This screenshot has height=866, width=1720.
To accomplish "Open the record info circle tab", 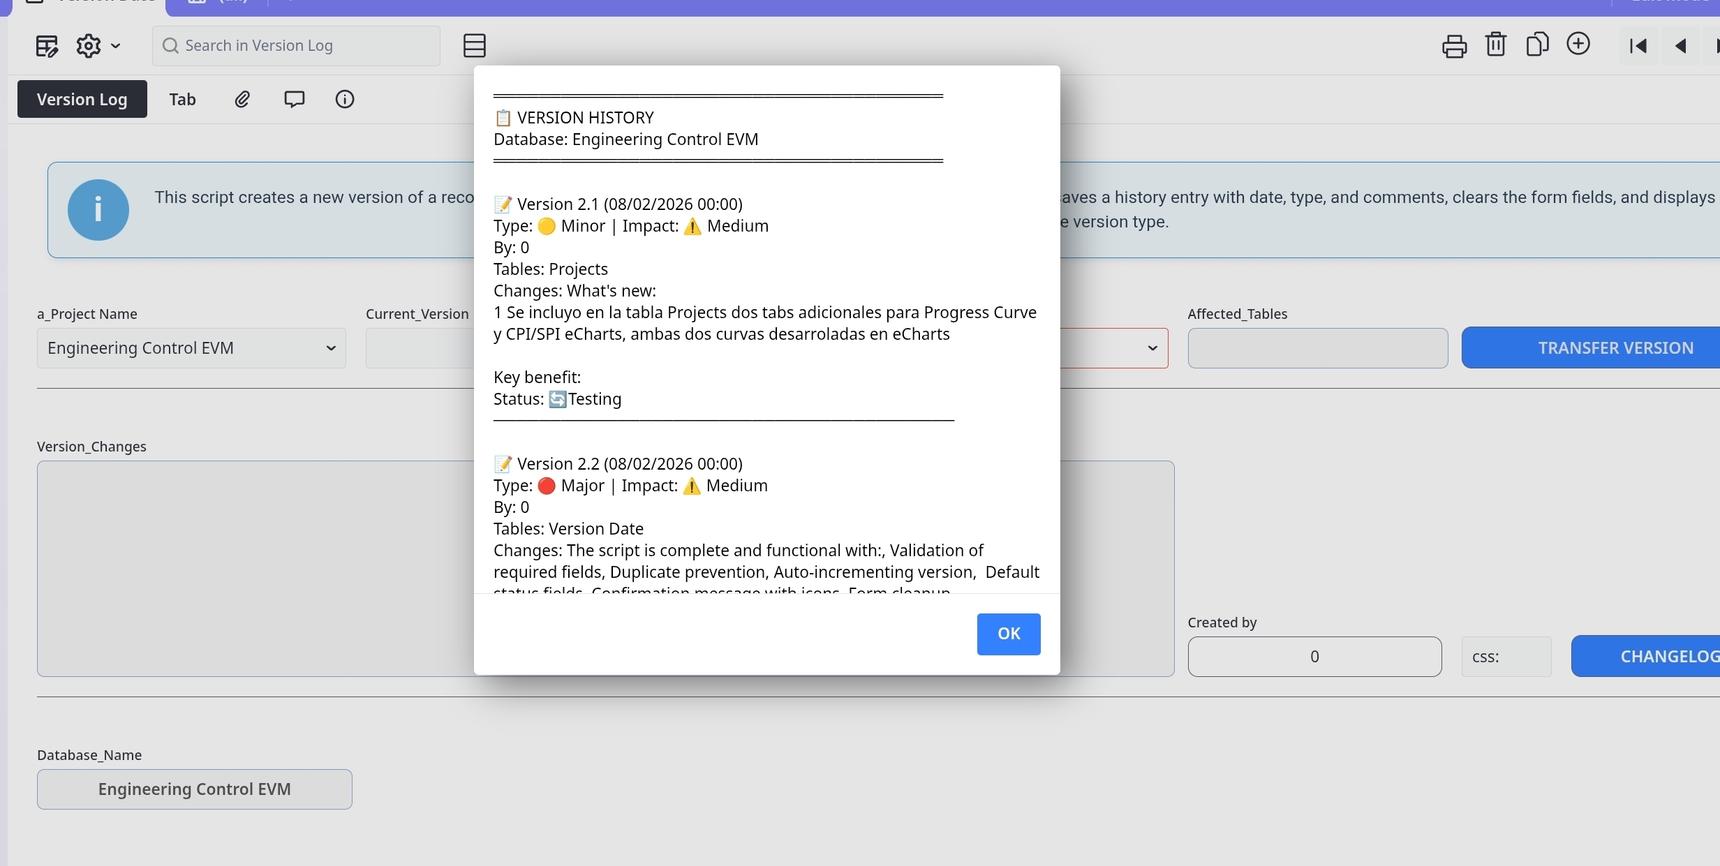I will (345, 99).
